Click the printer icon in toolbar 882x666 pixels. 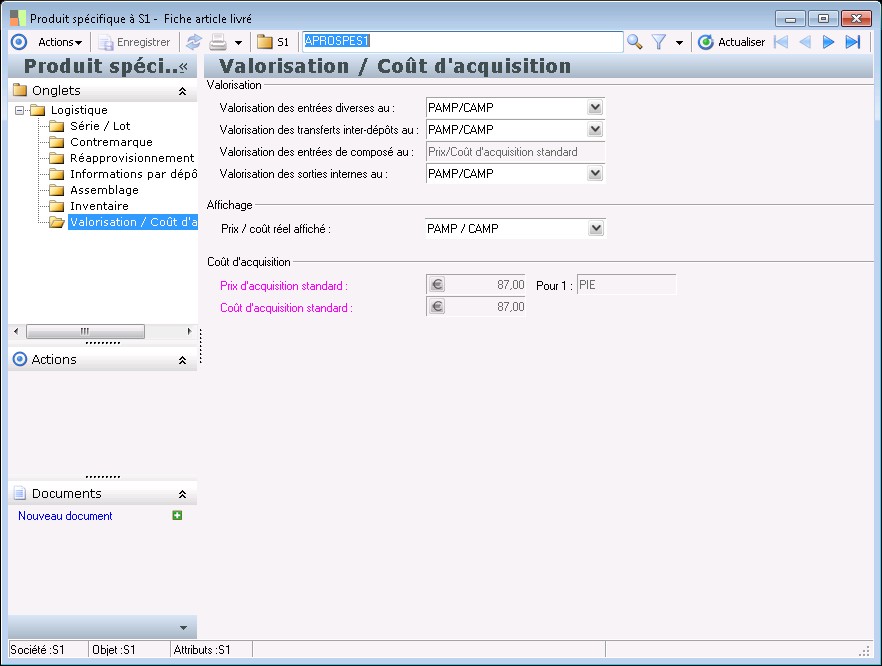click(x=217, y=42)
